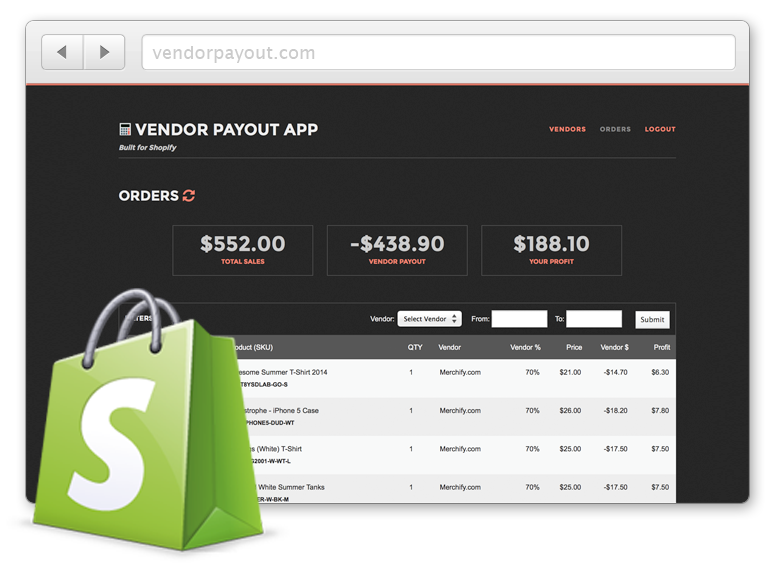The height and width of the screenshot is (574, 781).
Task: Click the browser back arrow button
Action: point(62,52)
